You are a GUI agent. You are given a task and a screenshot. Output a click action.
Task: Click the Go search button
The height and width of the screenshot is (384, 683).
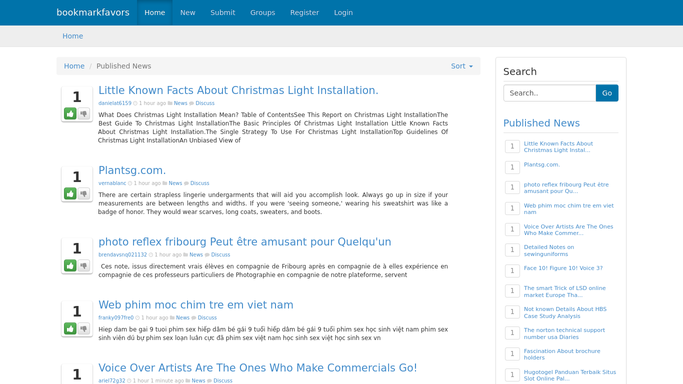click(x=607, y=93)
